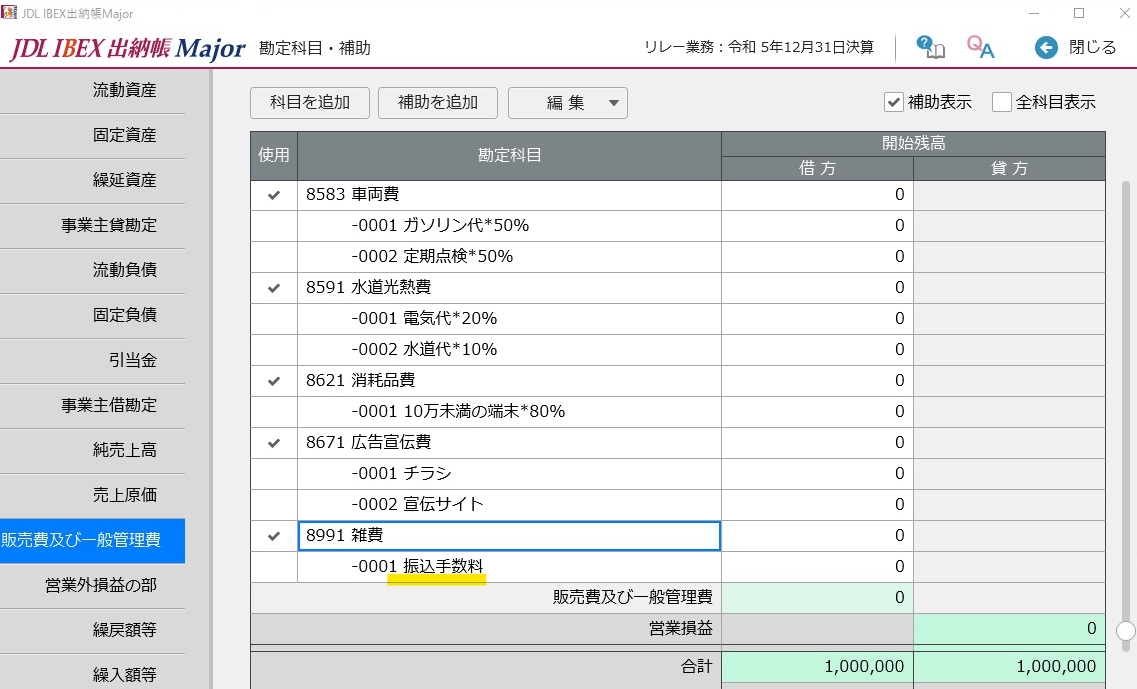Image resolution: width=1137 pixels, height=689 pixels.
Task: Click the JDL IBEX app title-bar icon
Action: pos(9,12)
